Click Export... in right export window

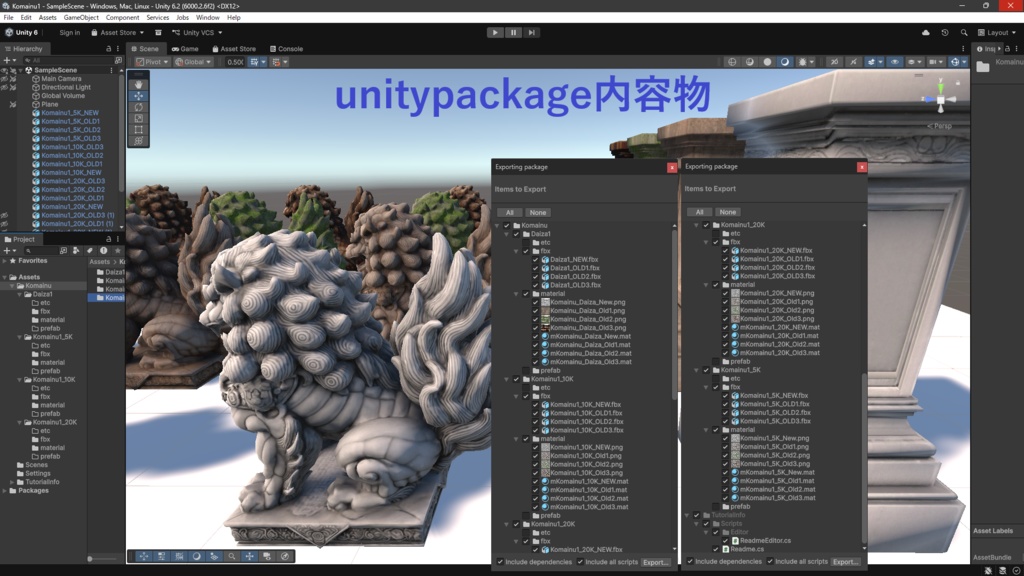(x=844, y=562)
